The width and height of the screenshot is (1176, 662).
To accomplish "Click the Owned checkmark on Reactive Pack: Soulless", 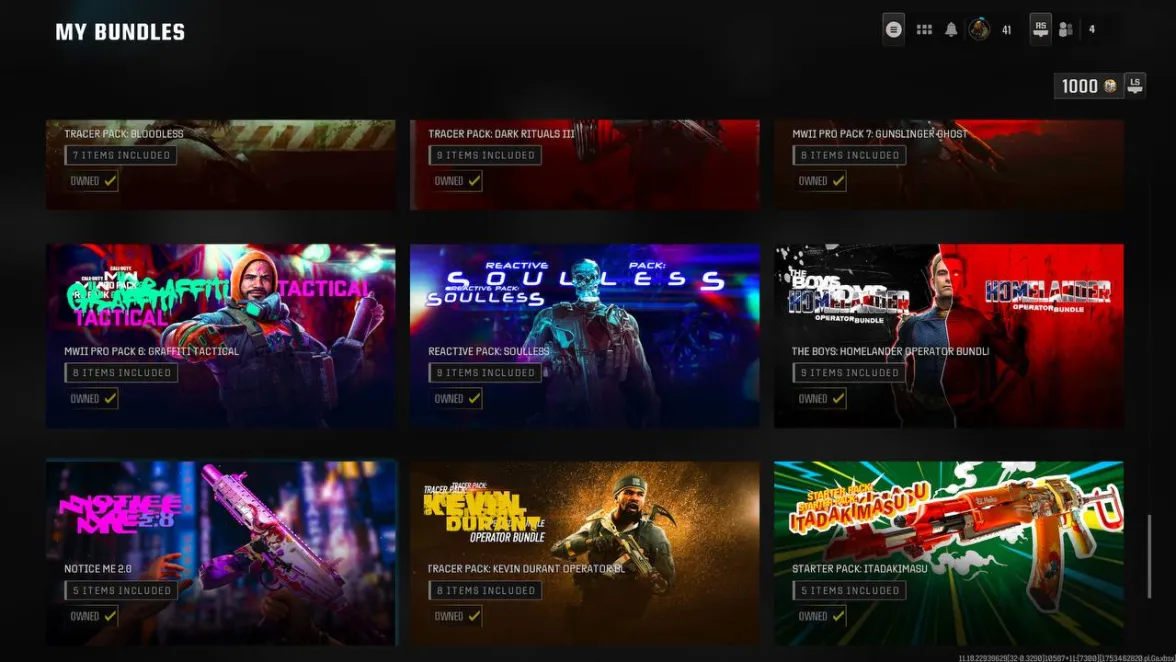I will click(x=474, y=398).
